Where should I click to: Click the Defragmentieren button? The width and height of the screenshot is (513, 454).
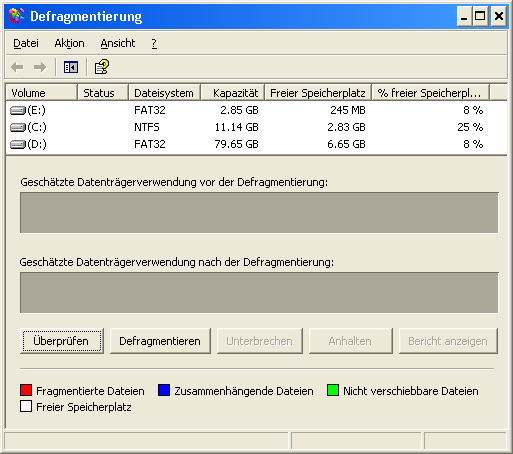(x=160, y=341)
